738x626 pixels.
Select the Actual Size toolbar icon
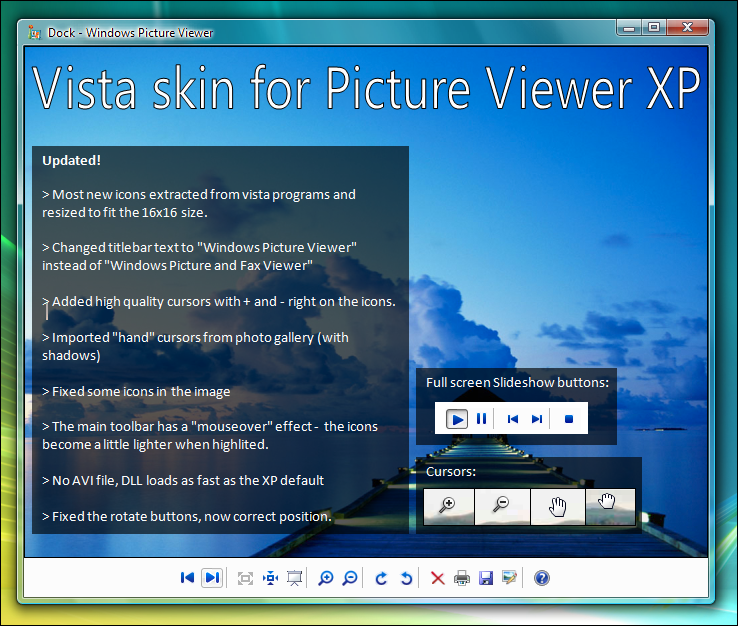(x=270, y=578)
